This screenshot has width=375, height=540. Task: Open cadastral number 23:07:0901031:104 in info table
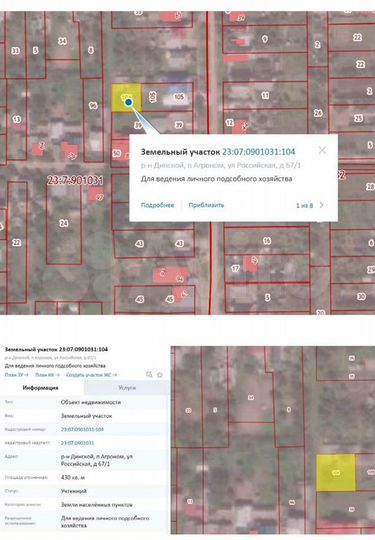82,429
